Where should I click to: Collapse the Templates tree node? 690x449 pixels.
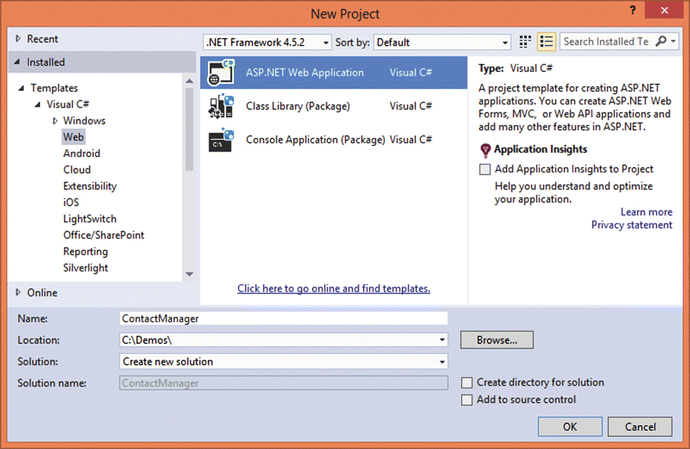point(21,88)
